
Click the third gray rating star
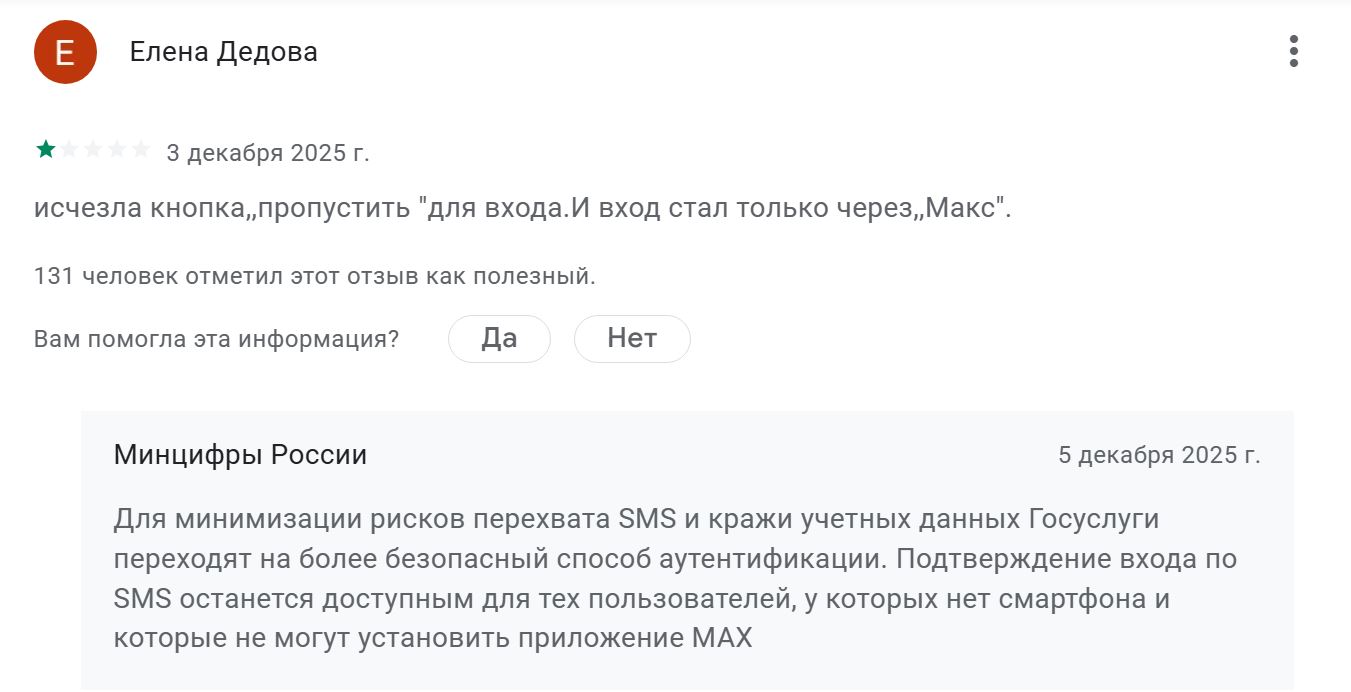(x=93, y=150)
